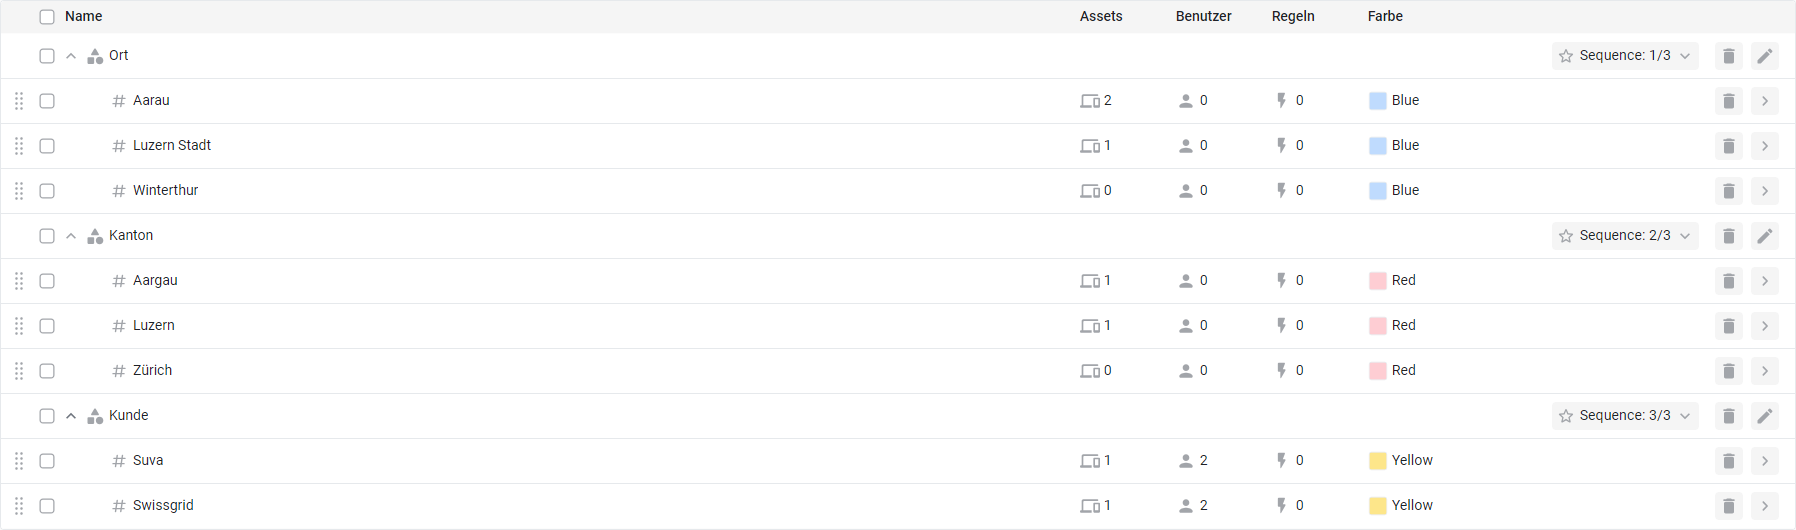Delete the Swissgrid tag row

(x=1728, y=506)
